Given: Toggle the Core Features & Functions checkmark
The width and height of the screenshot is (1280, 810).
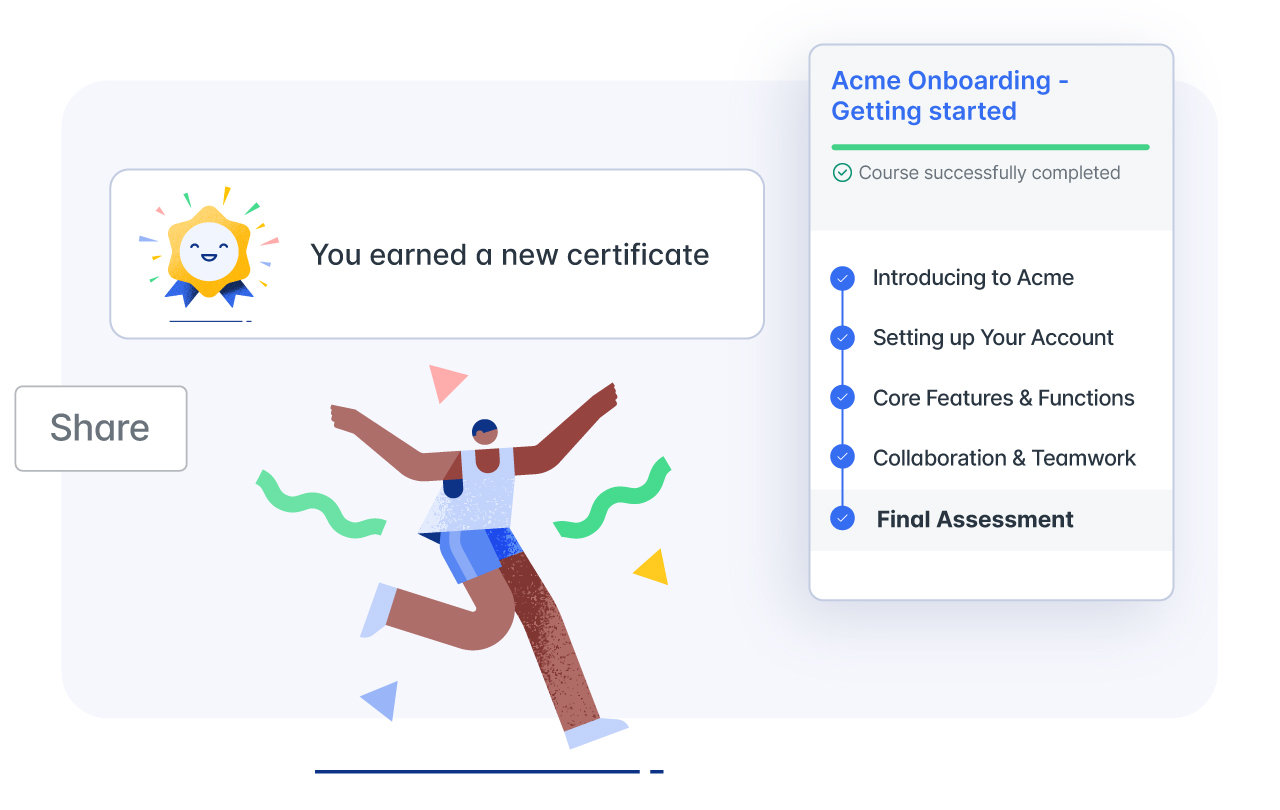Looking at the screenshot, I should point(843,398).
